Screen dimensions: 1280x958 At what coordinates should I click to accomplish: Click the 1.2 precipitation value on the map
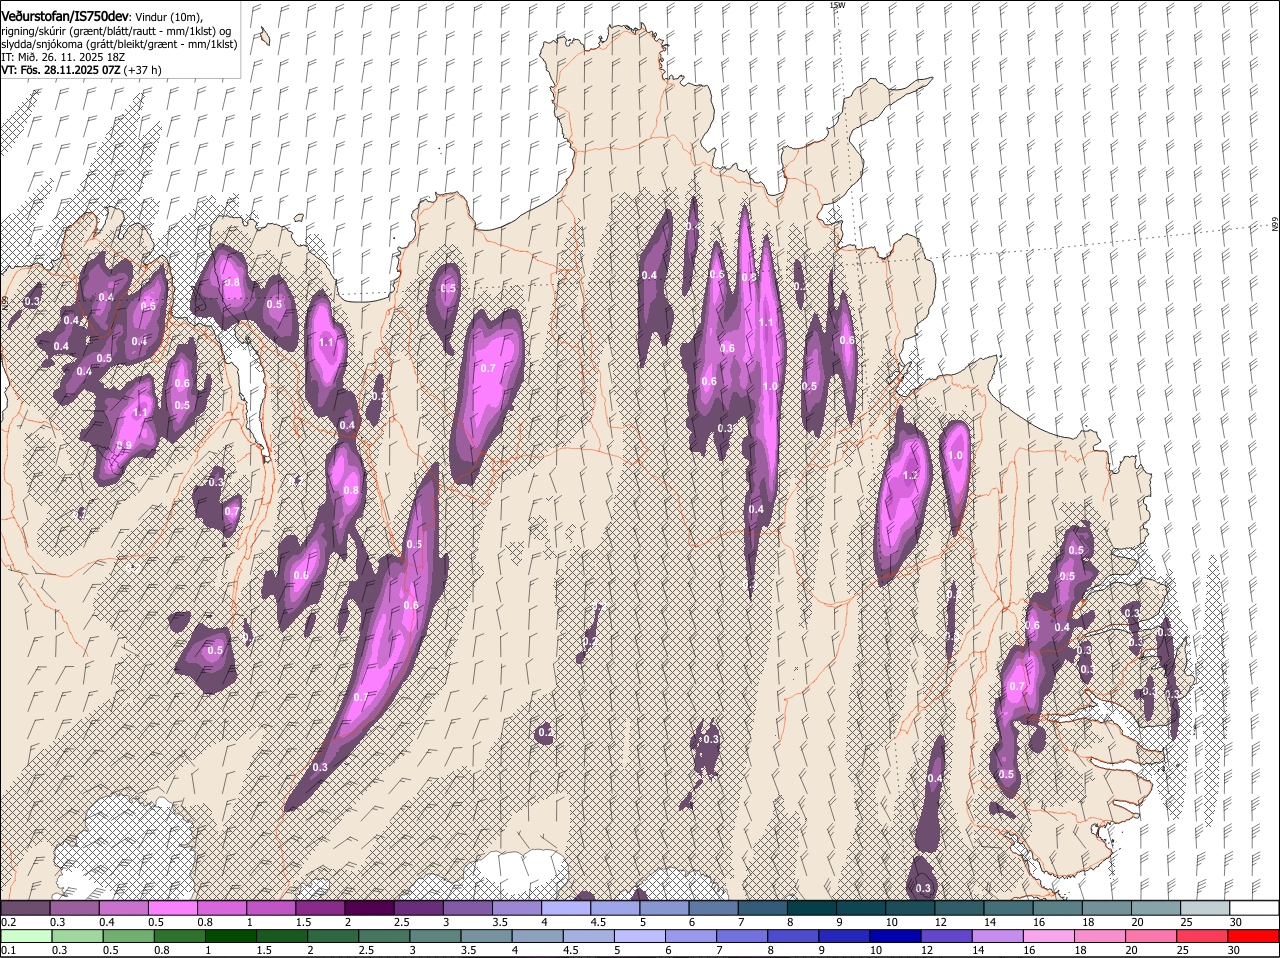point(910,475)
